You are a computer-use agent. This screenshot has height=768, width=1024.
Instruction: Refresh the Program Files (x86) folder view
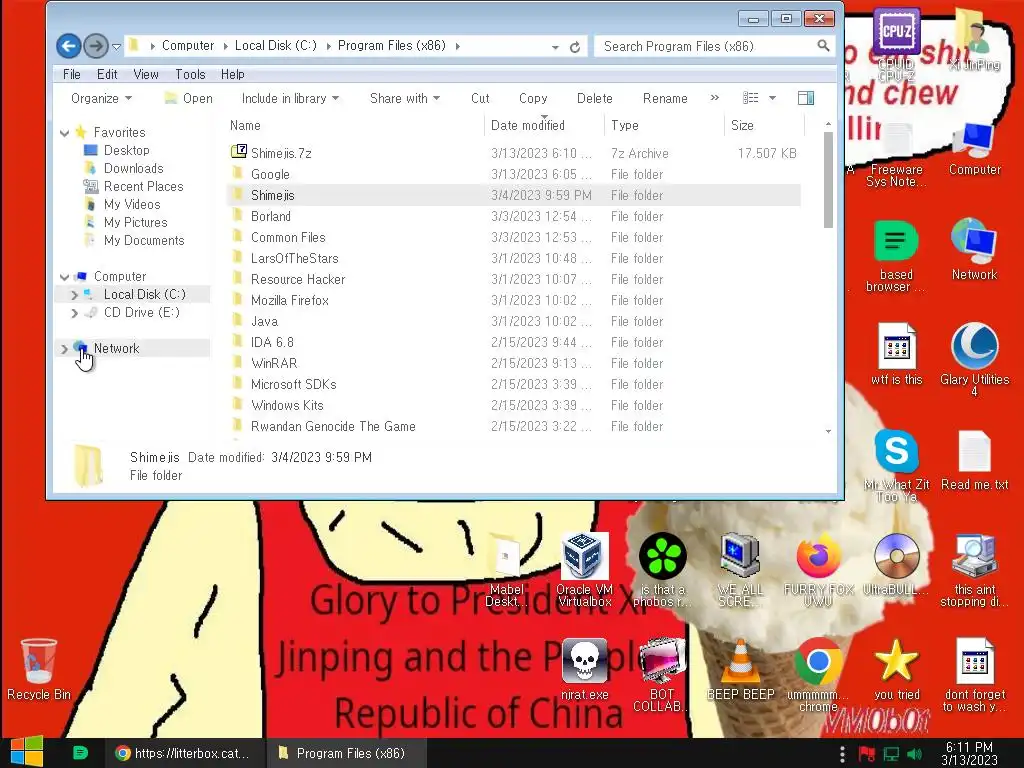tap(575, 46)
